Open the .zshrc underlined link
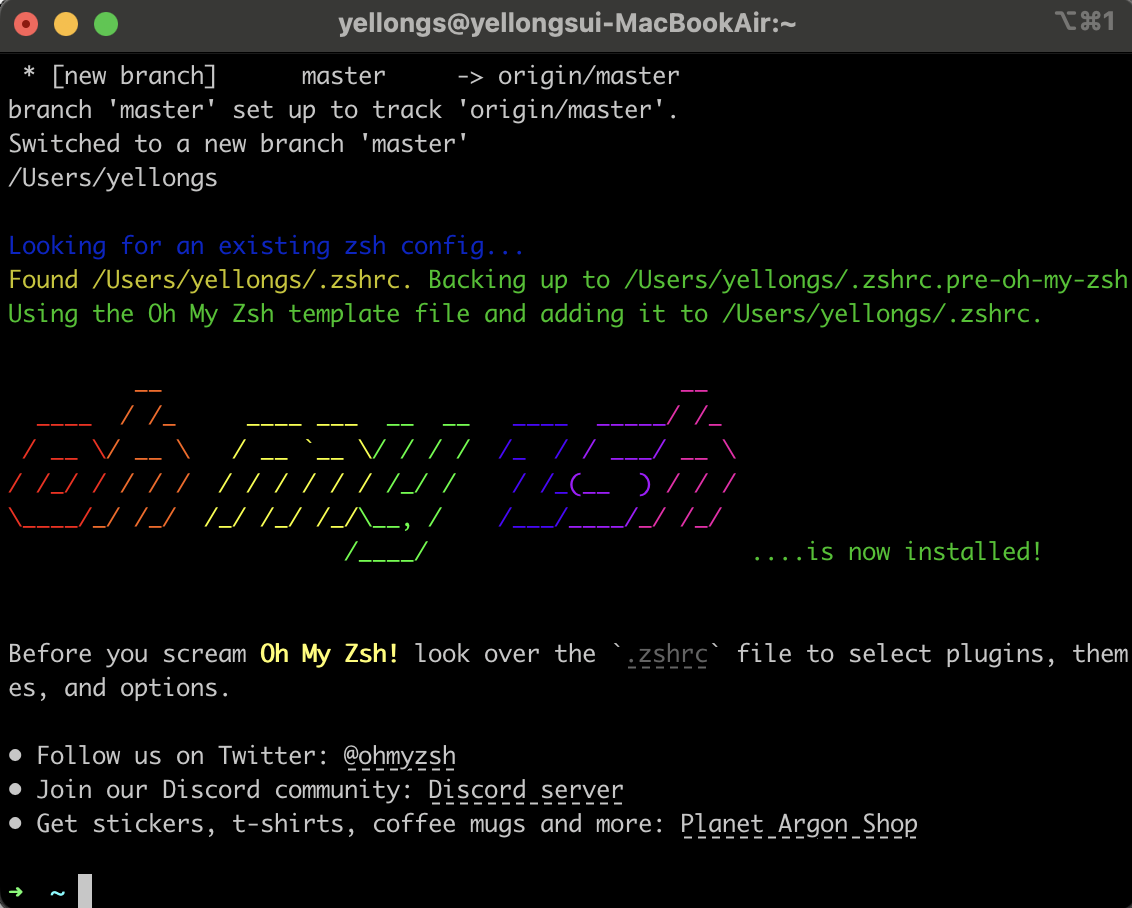 (x=667, y=654)
